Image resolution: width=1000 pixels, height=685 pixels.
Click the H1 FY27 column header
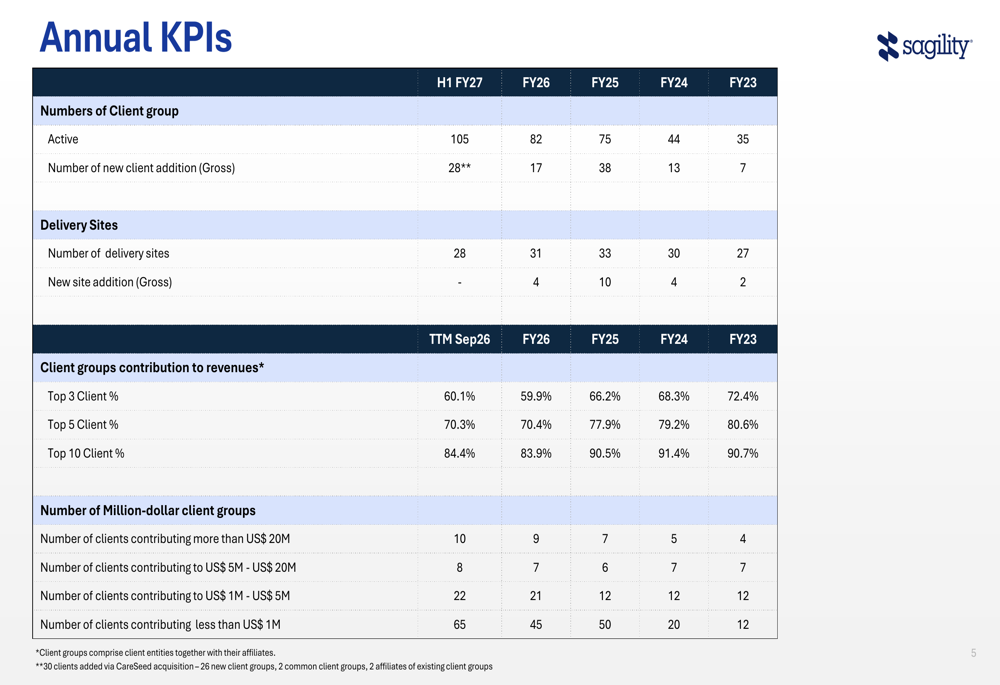(x=459, y=83)
